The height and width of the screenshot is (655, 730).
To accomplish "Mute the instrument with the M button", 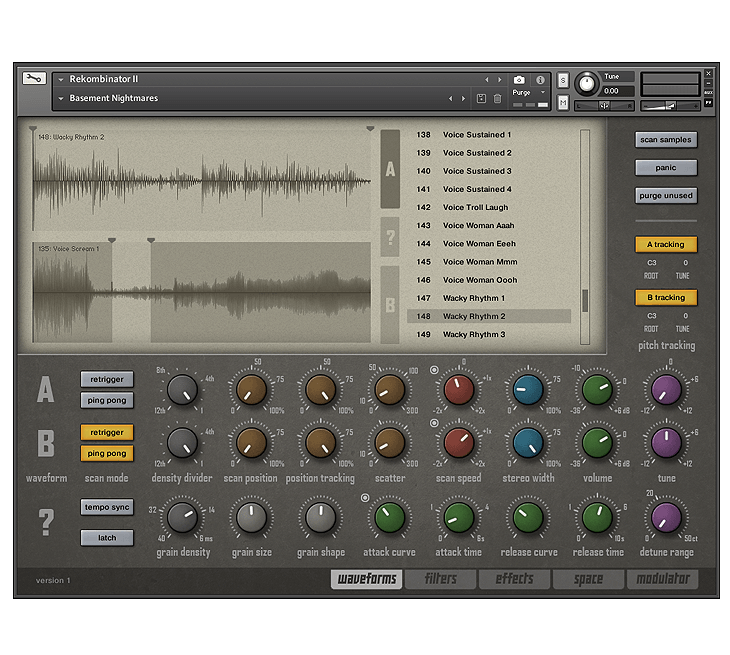I will point(563,102).
